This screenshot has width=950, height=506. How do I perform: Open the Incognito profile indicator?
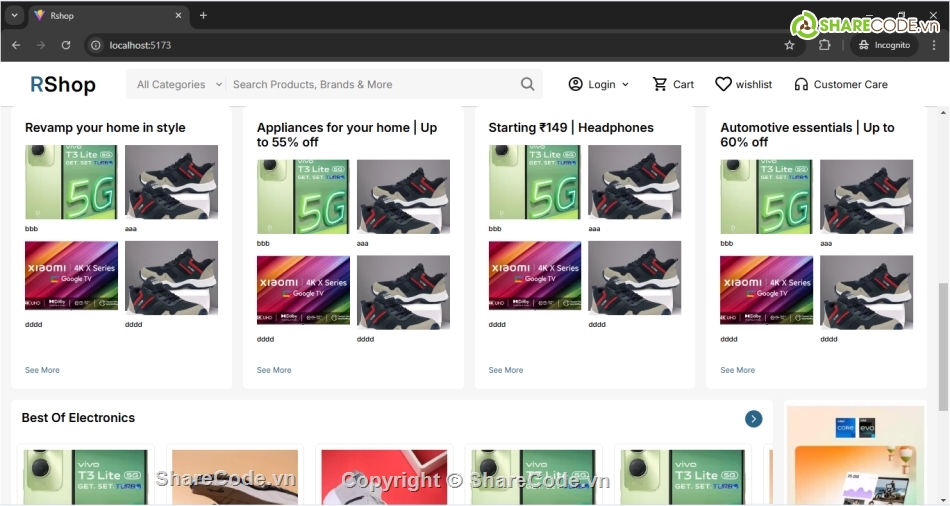point(884,45)
